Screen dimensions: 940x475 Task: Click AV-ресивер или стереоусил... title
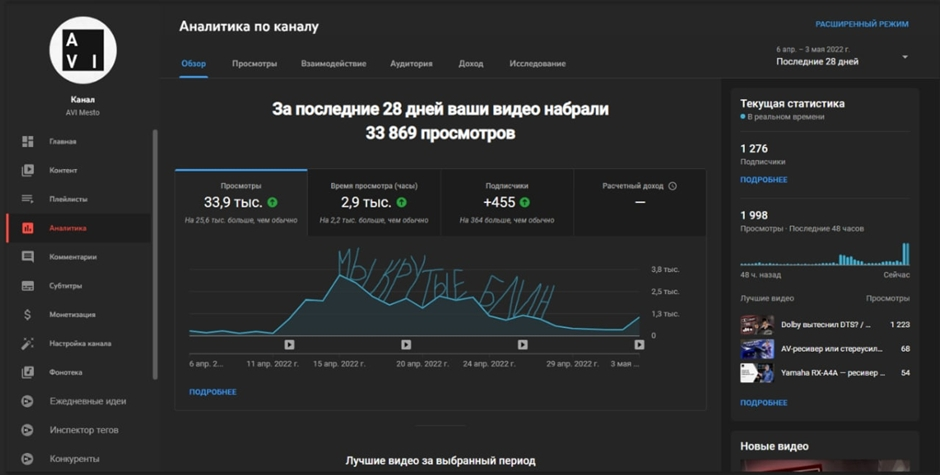(x=831, y=348)
